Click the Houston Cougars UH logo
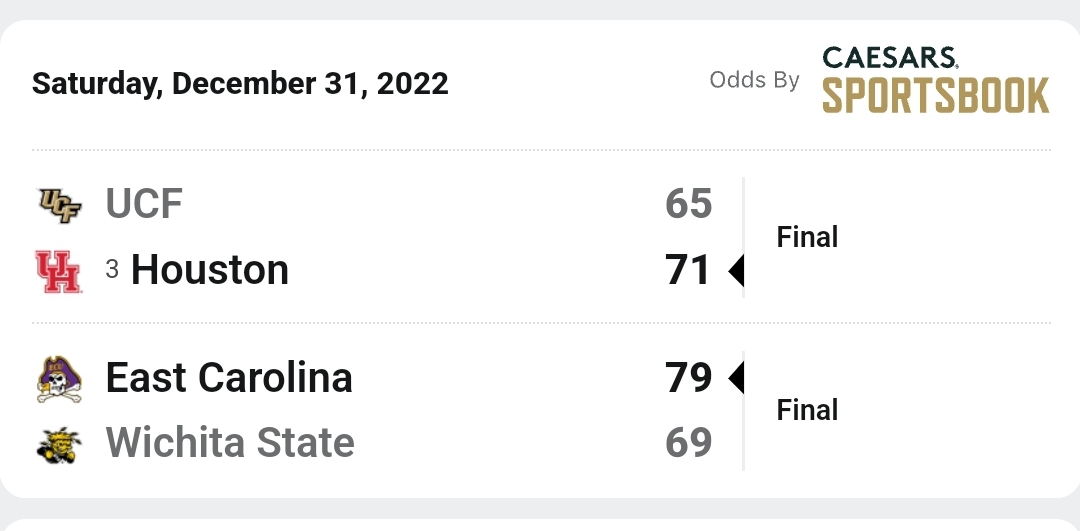Screen dimensions: 1080x531 click(59, 272)
